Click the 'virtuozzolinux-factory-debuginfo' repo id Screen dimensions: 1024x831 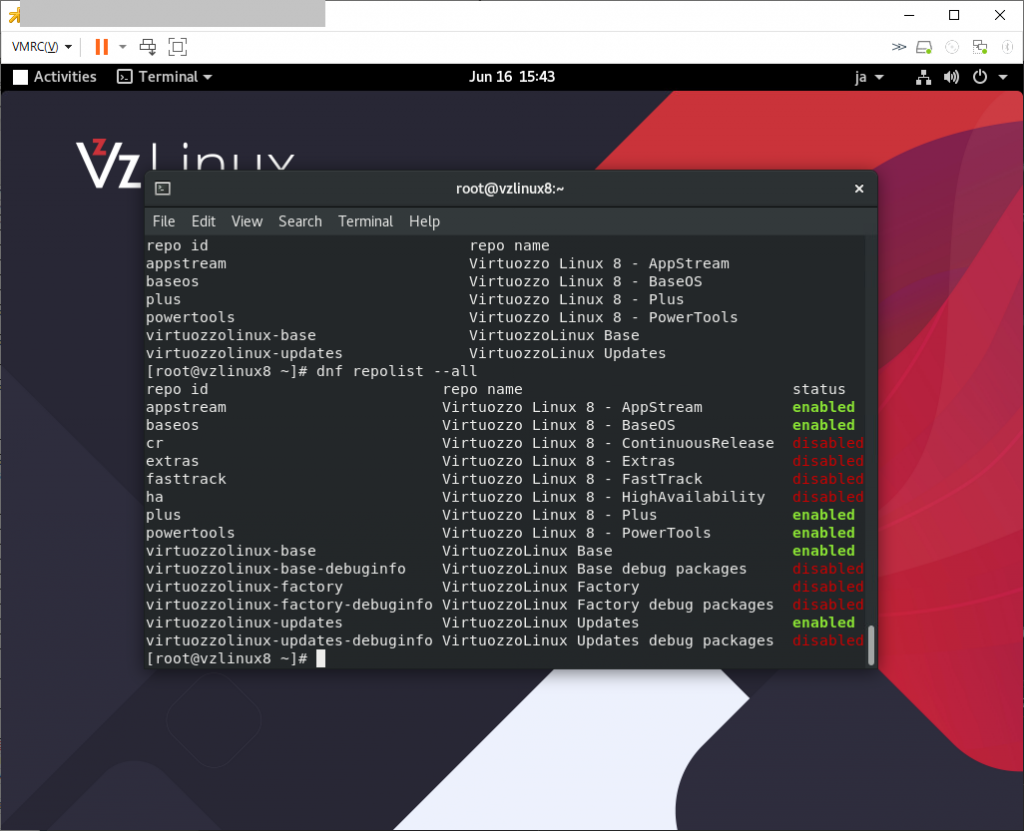point(289,605)
